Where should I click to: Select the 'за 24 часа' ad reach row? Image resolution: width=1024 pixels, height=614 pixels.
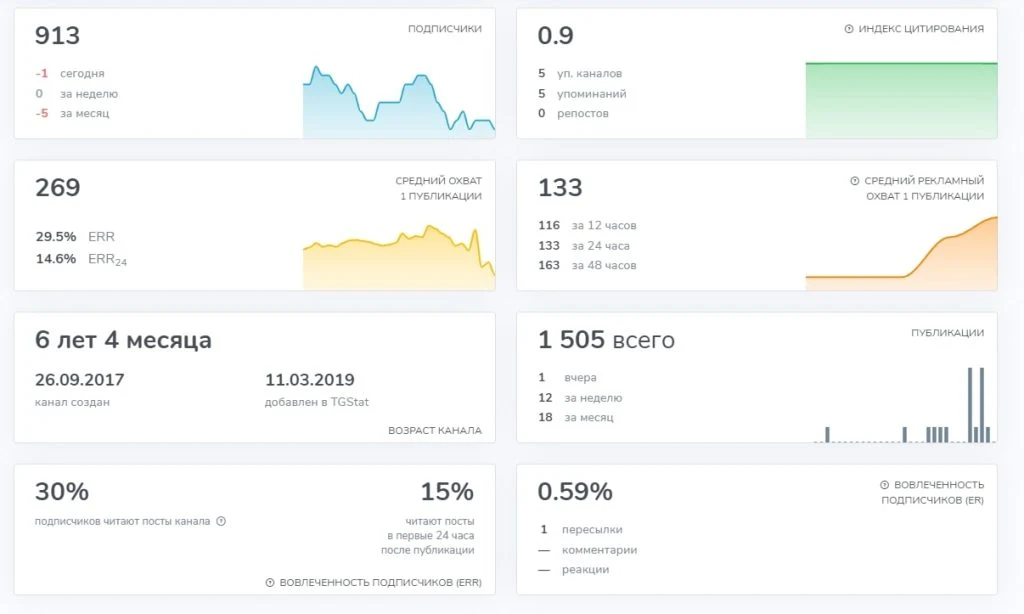pyautogui.click(x=584, y=246)
